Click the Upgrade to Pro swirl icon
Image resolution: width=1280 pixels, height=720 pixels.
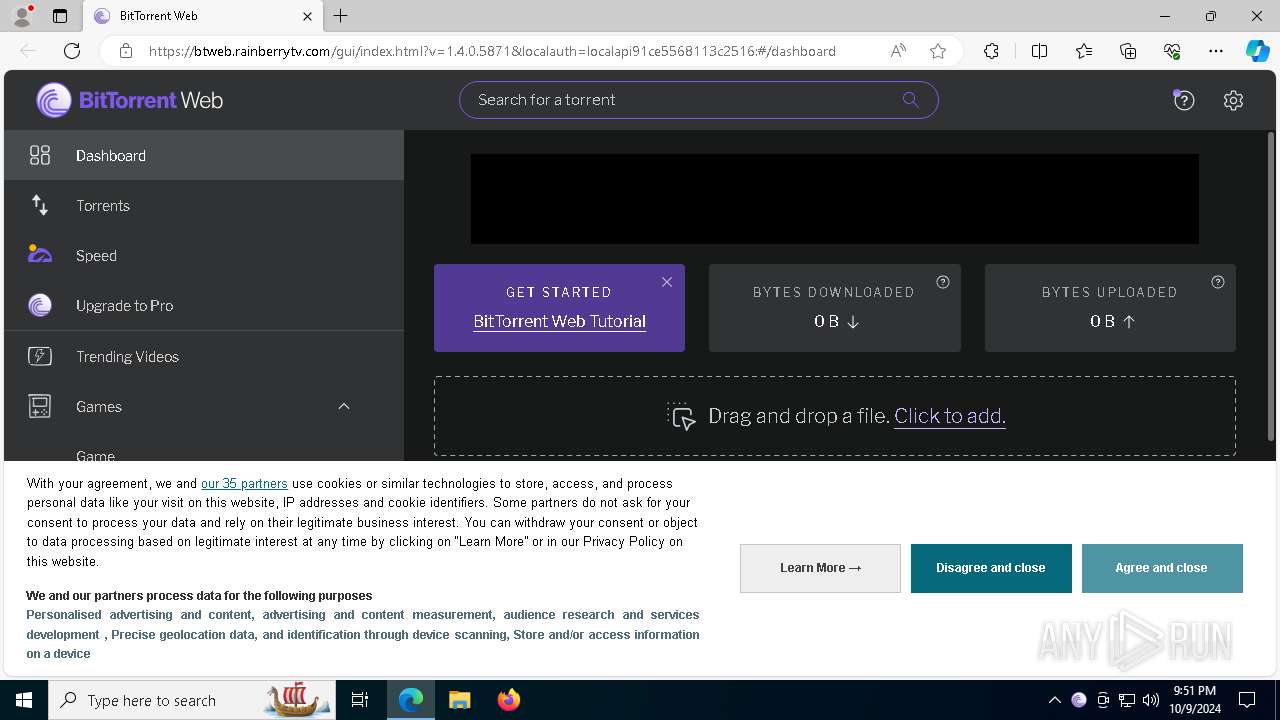pos(40,305)
